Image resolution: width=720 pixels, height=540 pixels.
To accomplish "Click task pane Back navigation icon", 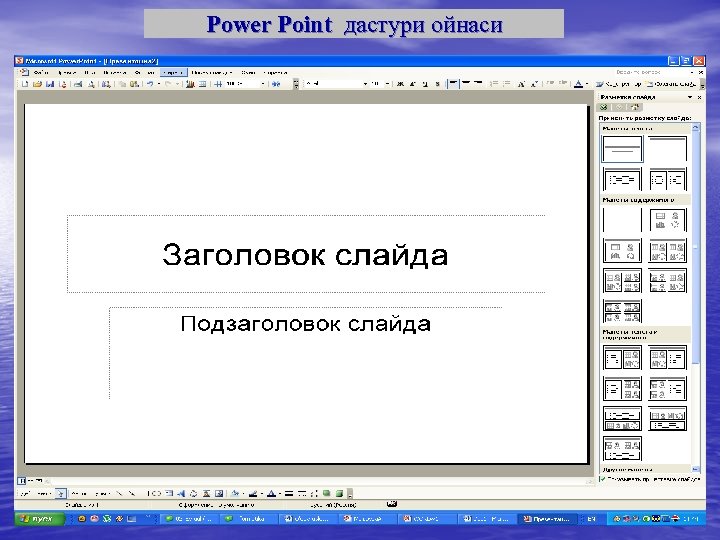I will [603, 107].
